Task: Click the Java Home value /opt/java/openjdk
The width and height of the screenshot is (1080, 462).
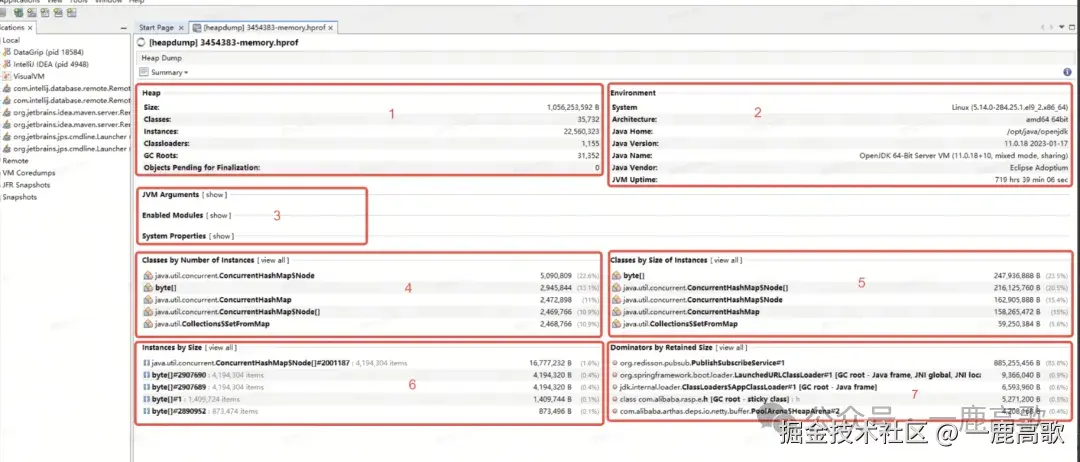Action: (1036, 132)
